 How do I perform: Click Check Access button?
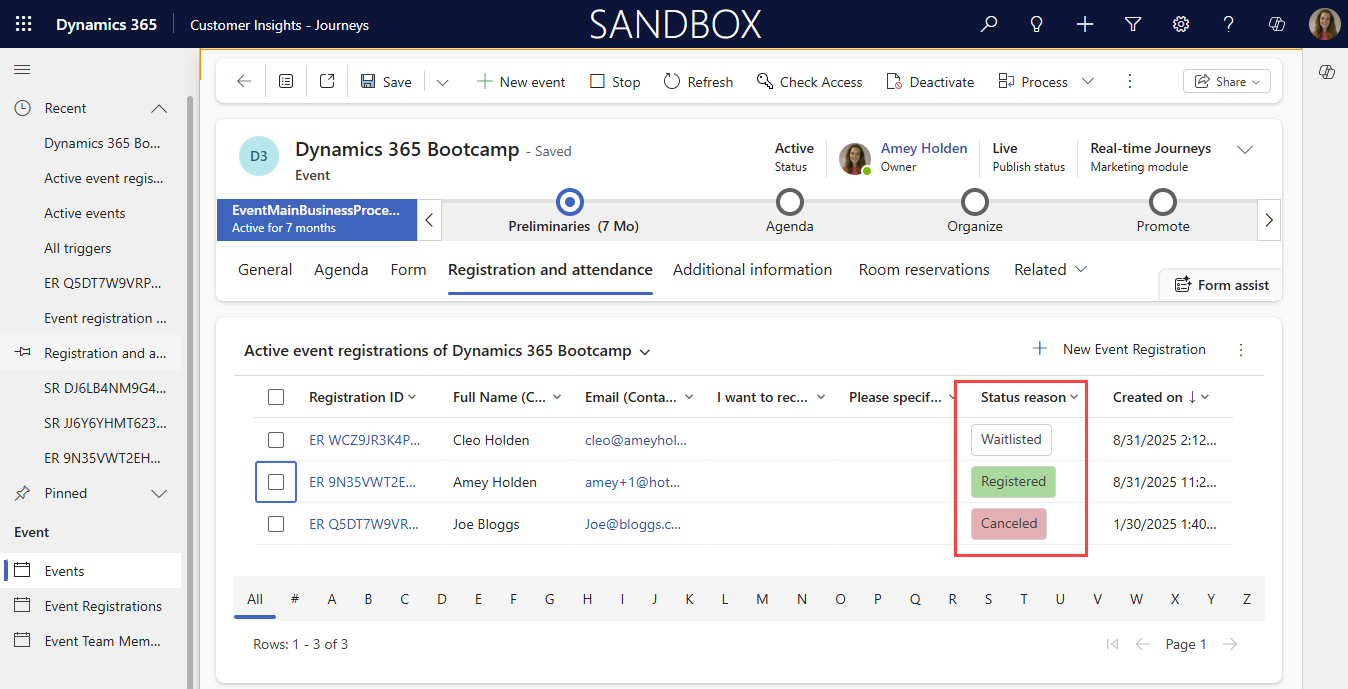click(x=810, y=82)
